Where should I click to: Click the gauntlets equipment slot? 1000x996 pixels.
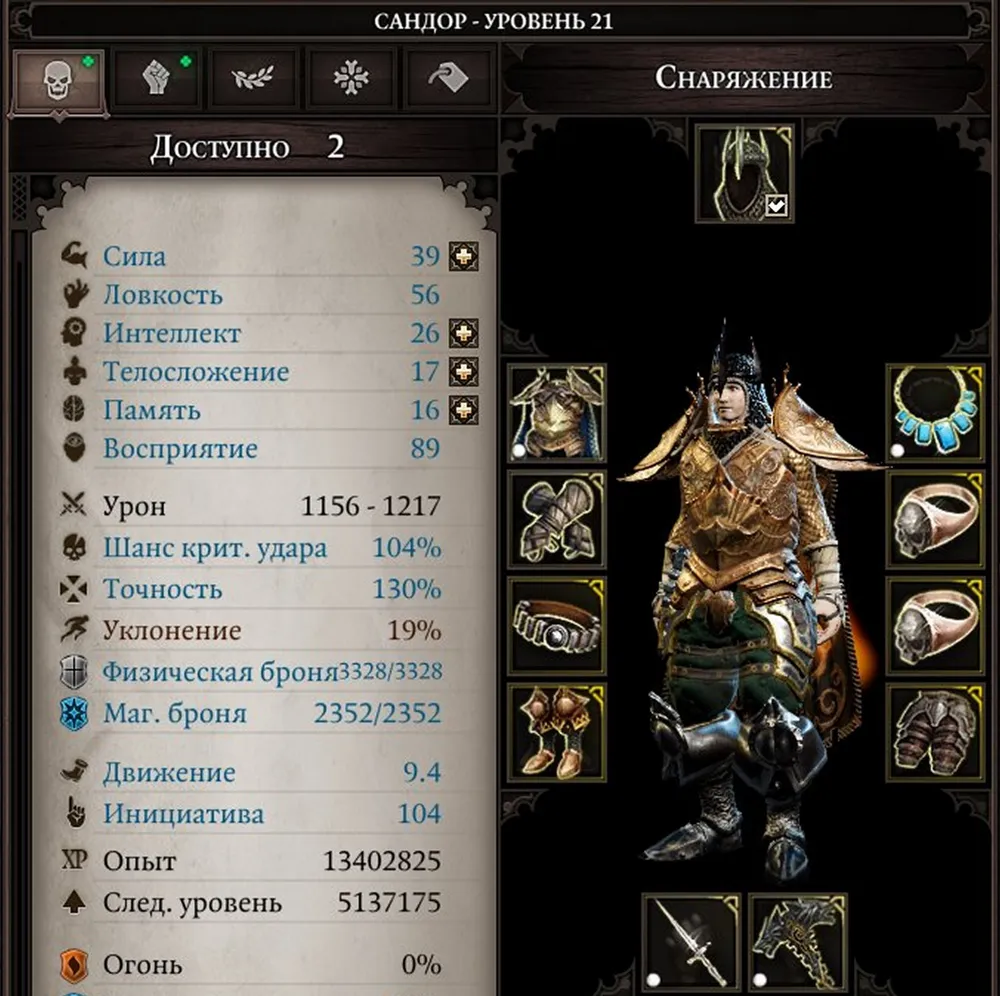click(x=557, y=520)
